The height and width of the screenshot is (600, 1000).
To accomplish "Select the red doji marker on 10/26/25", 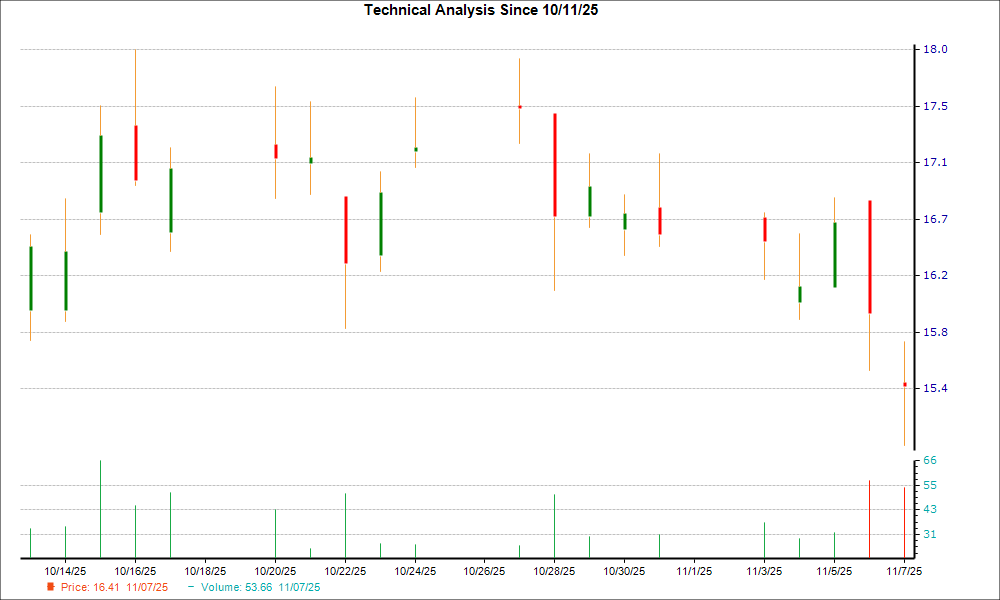I will pos(519,105).
